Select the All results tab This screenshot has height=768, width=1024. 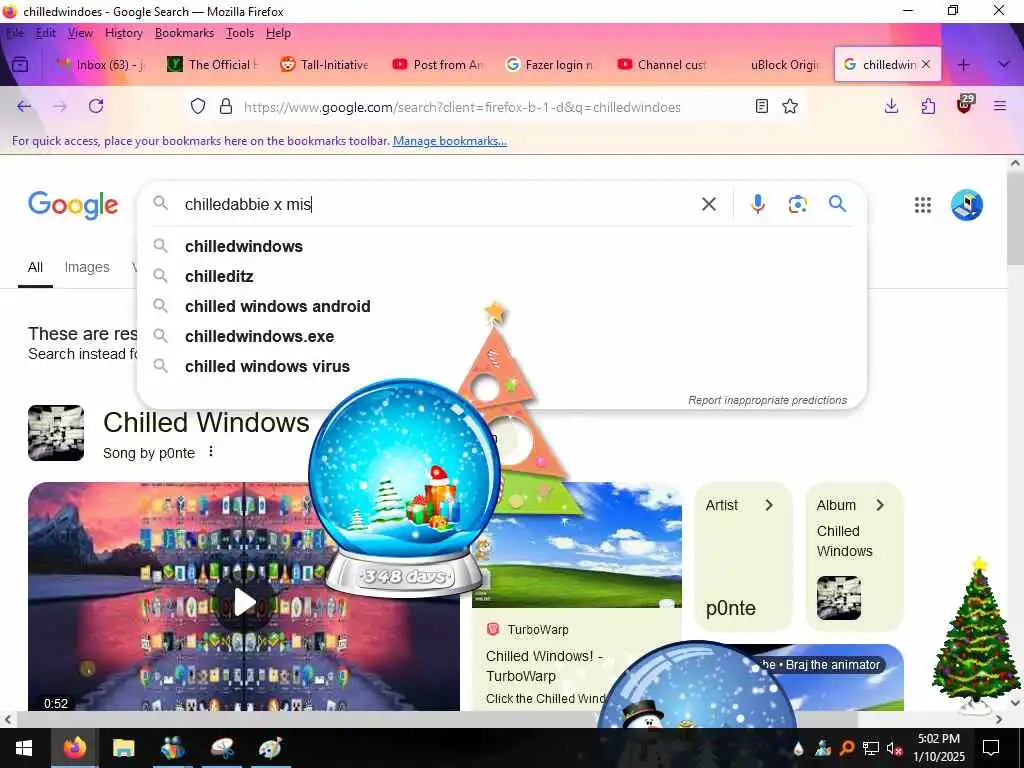point(35,267)
